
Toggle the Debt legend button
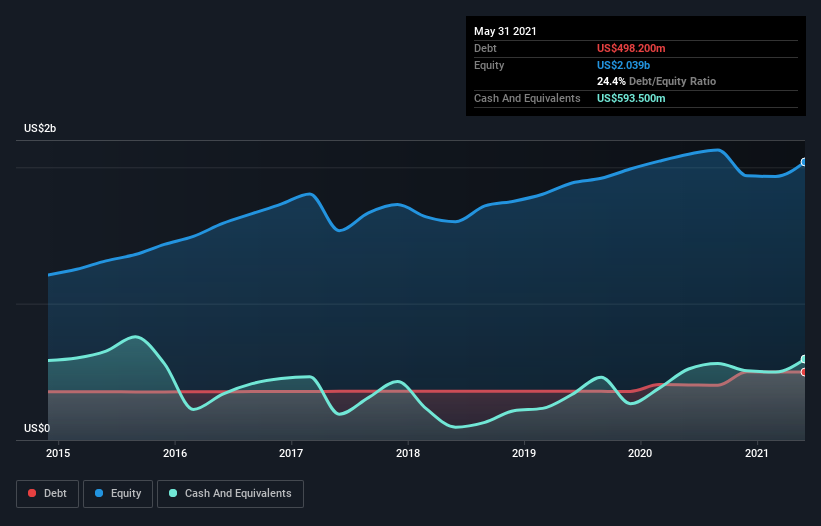click(x=47, y=494)
